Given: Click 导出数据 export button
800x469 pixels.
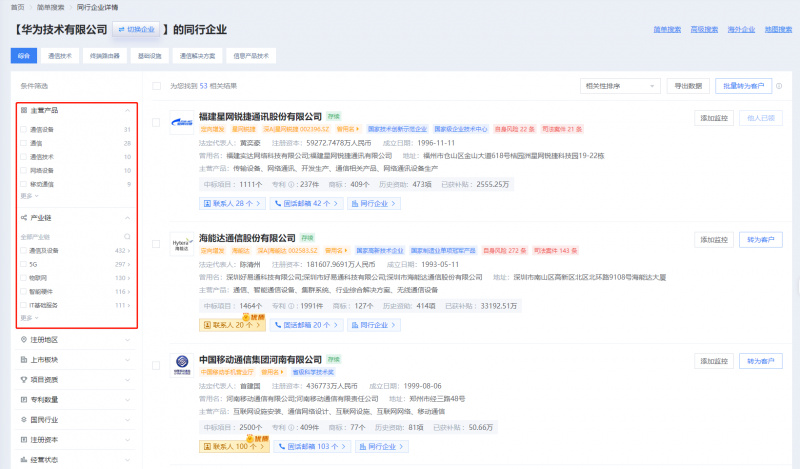Looking at the screenshot, I should pos(688,86).
